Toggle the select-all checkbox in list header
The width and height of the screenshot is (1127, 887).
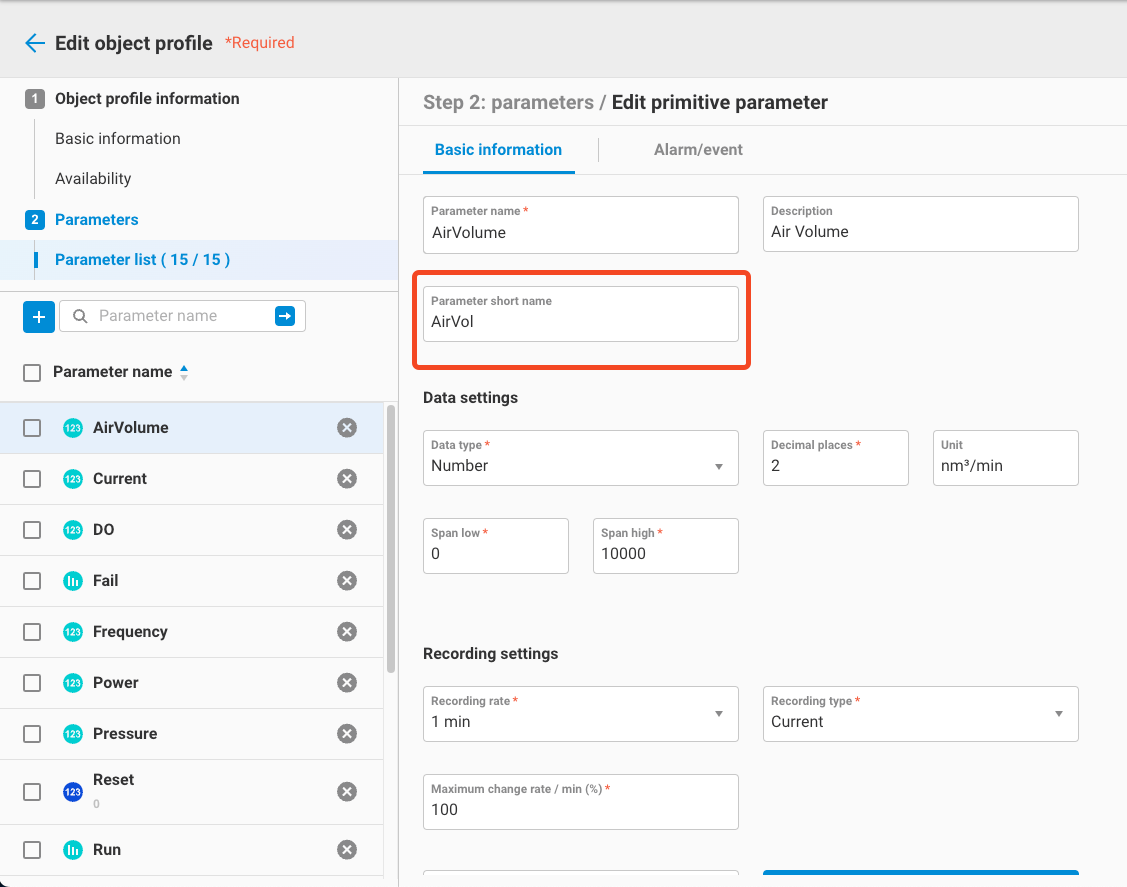click(x=32, y=372)
